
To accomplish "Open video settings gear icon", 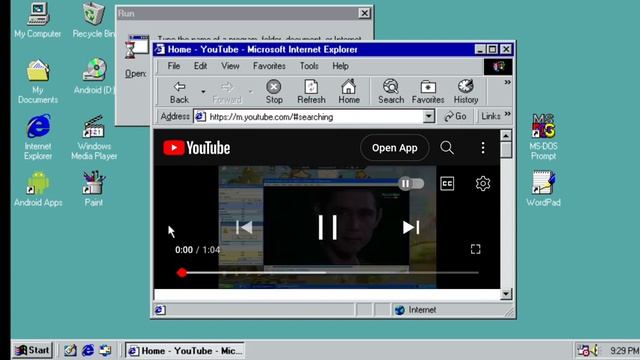I will click(x=483, y=183).
